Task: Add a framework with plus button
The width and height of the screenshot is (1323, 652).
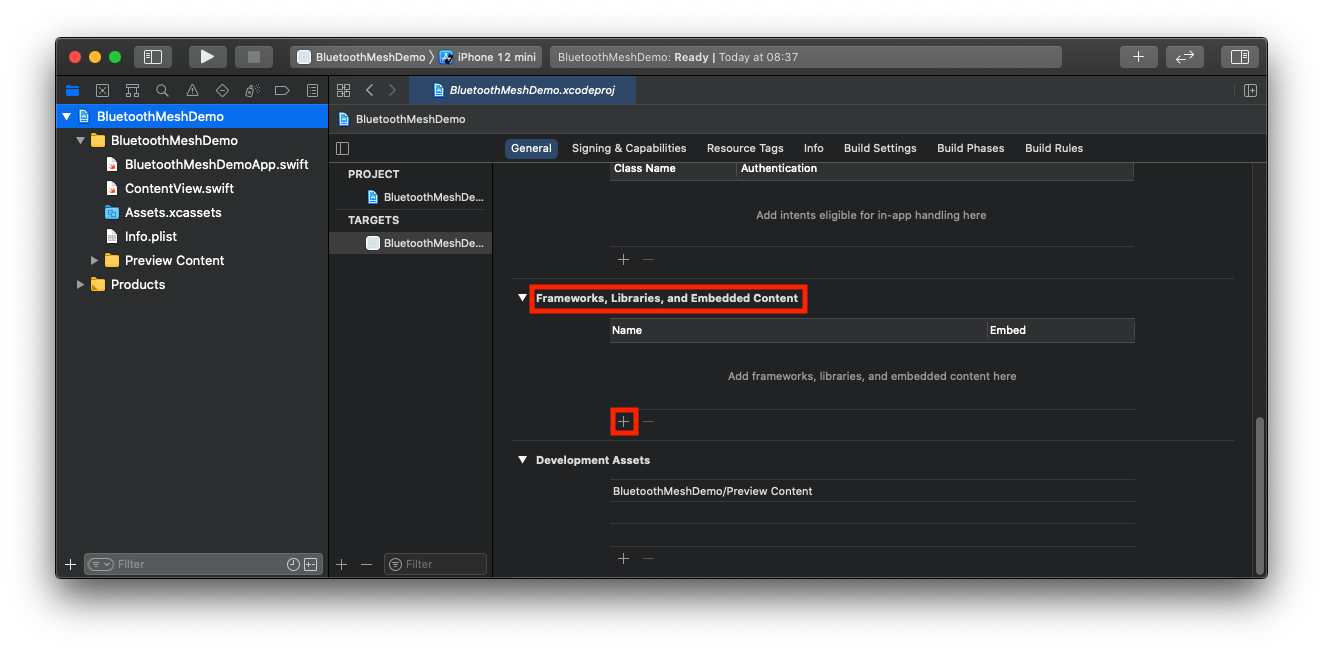Action: [623, 422]
